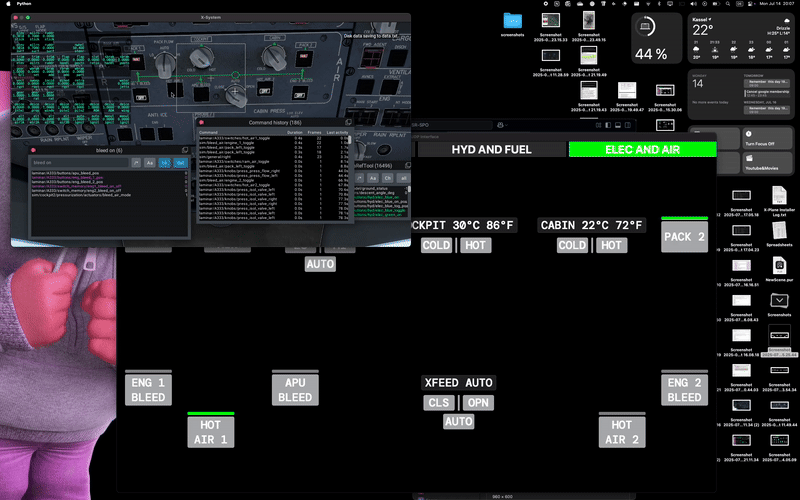
Task: Click COLD button under CKPIT temperature
Action: pos(436,245)
